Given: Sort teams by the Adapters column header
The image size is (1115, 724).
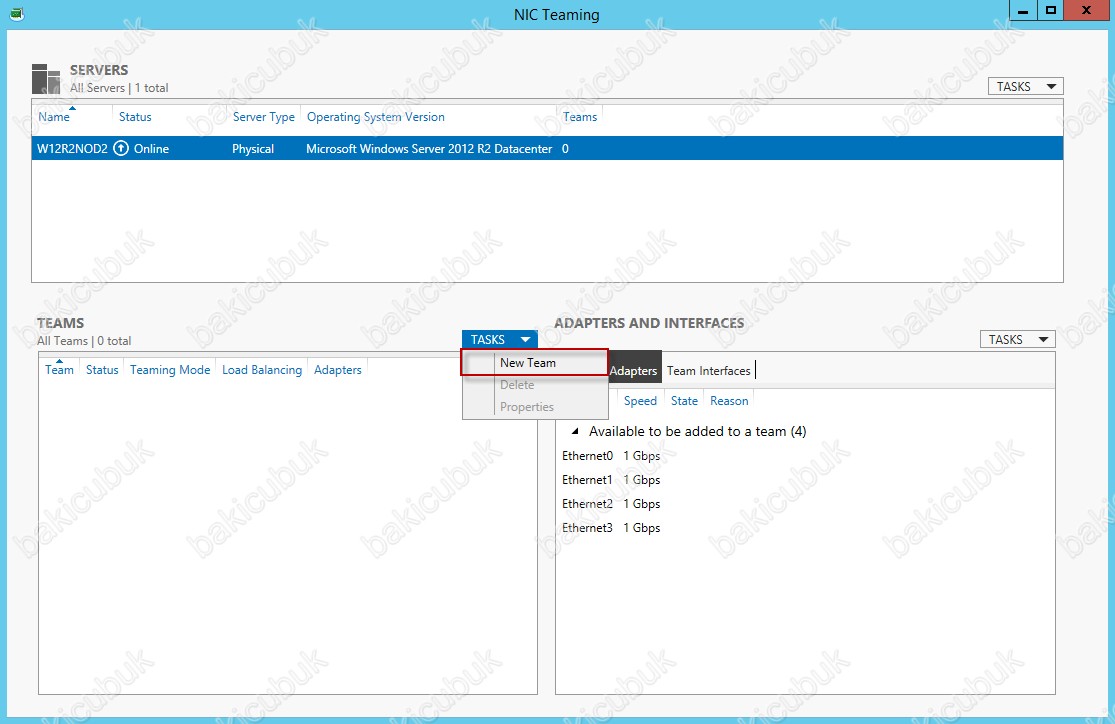Looking at the screenshot, I should [338, 370].
